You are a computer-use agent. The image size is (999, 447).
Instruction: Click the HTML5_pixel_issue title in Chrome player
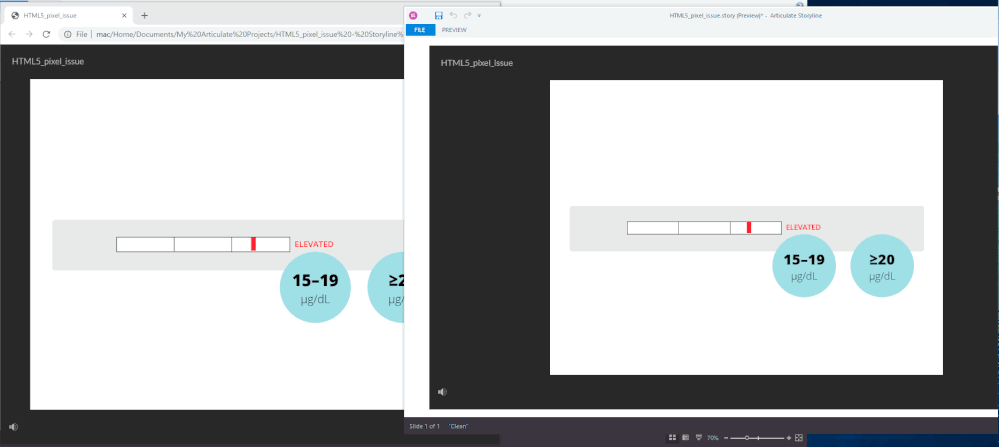pos(48,62)
